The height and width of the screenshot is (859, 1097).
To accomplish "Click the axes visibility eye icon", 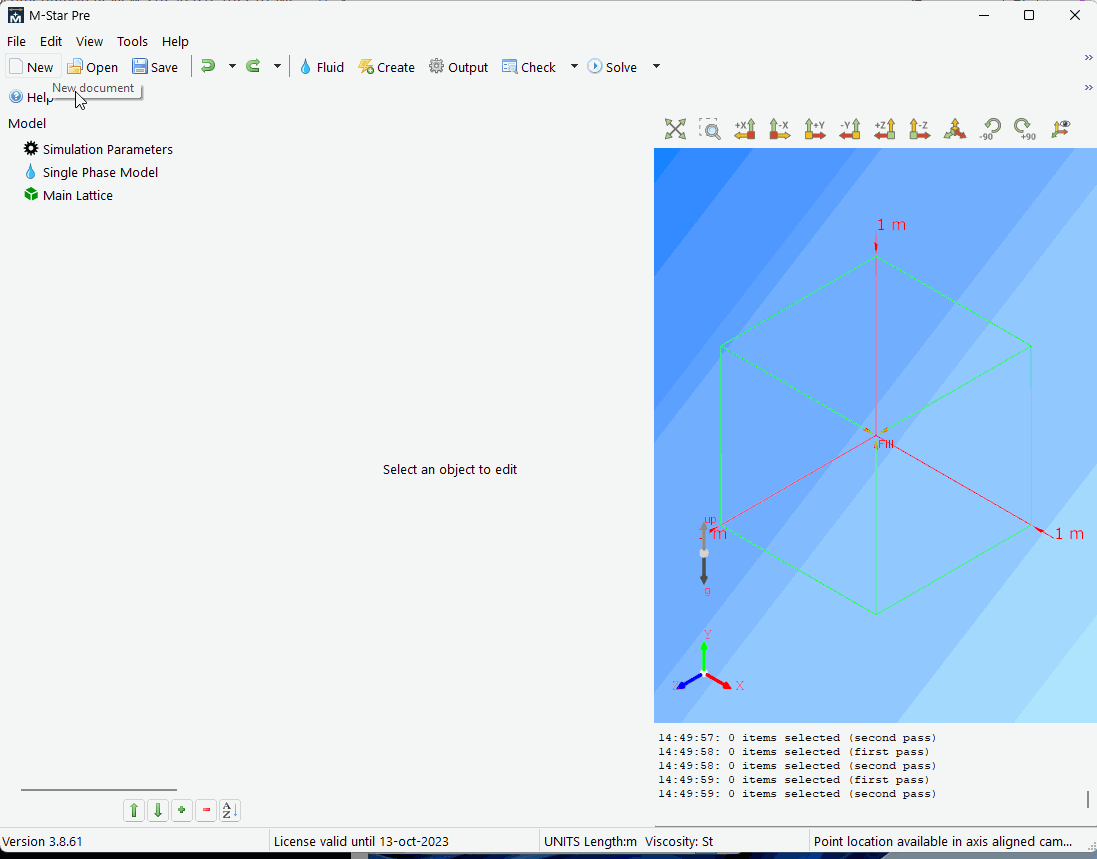I will pyautogui.click(x=1061, y=129).
